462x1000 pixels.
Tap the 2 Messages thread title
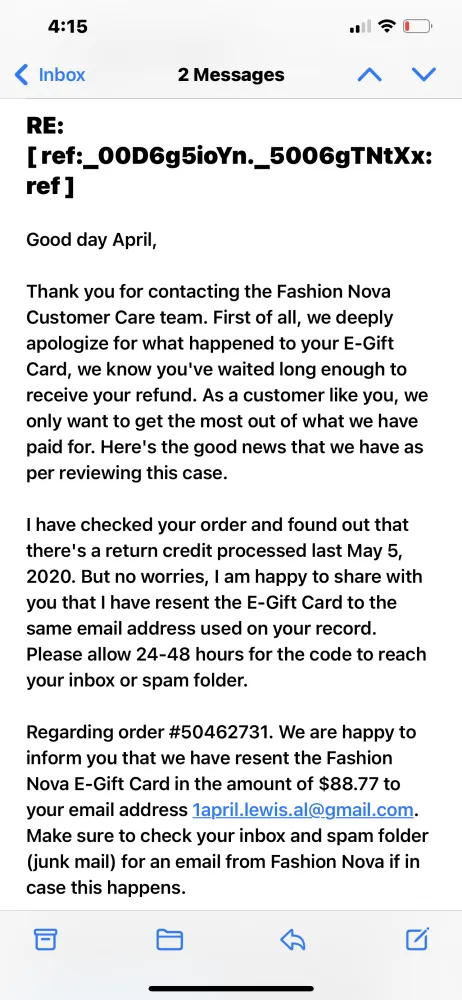(231, 75)
